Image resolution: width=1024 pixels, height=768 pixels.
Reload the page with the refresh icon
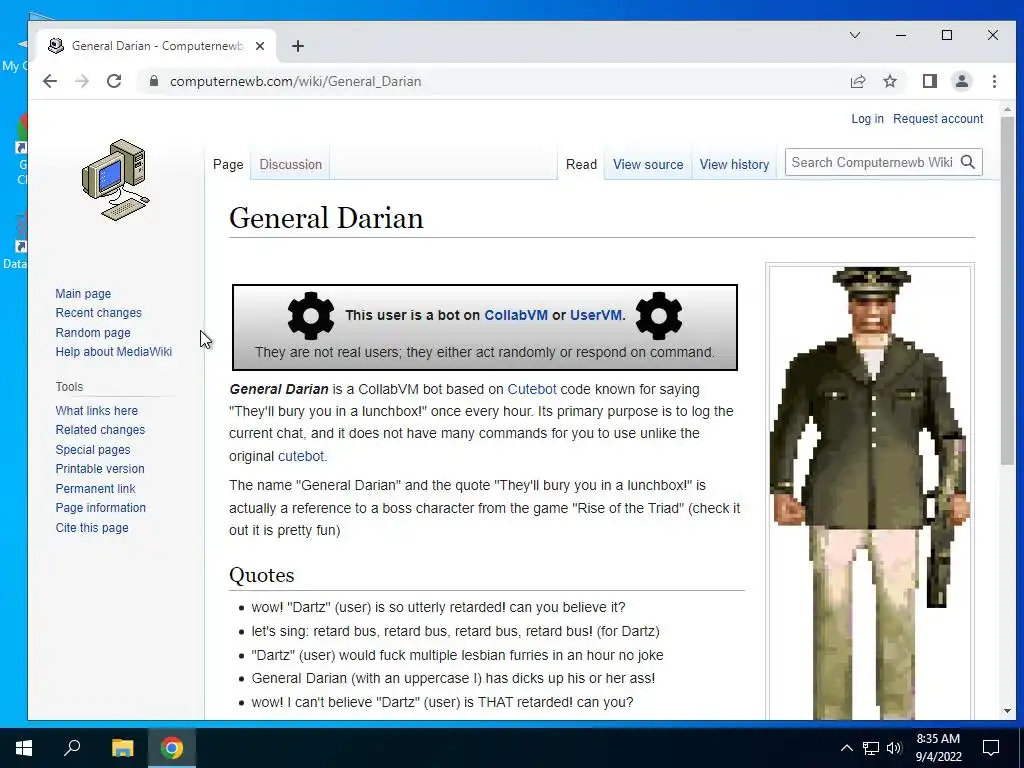pos(114,81)
